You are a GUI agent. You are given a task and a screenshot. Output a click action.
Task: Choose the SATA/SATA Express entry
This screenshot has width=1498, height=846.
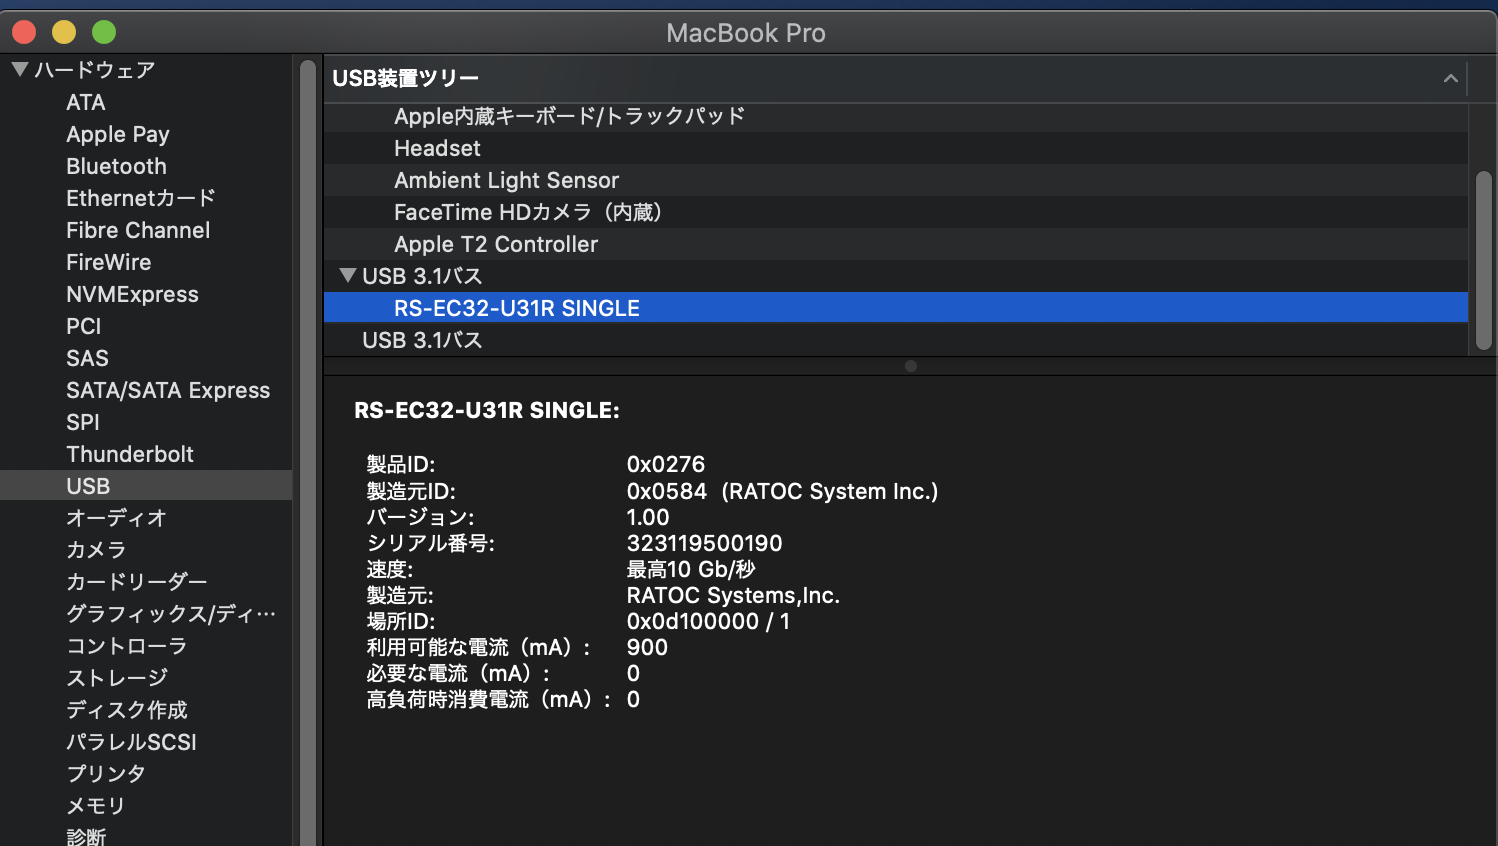coord(167,390)
